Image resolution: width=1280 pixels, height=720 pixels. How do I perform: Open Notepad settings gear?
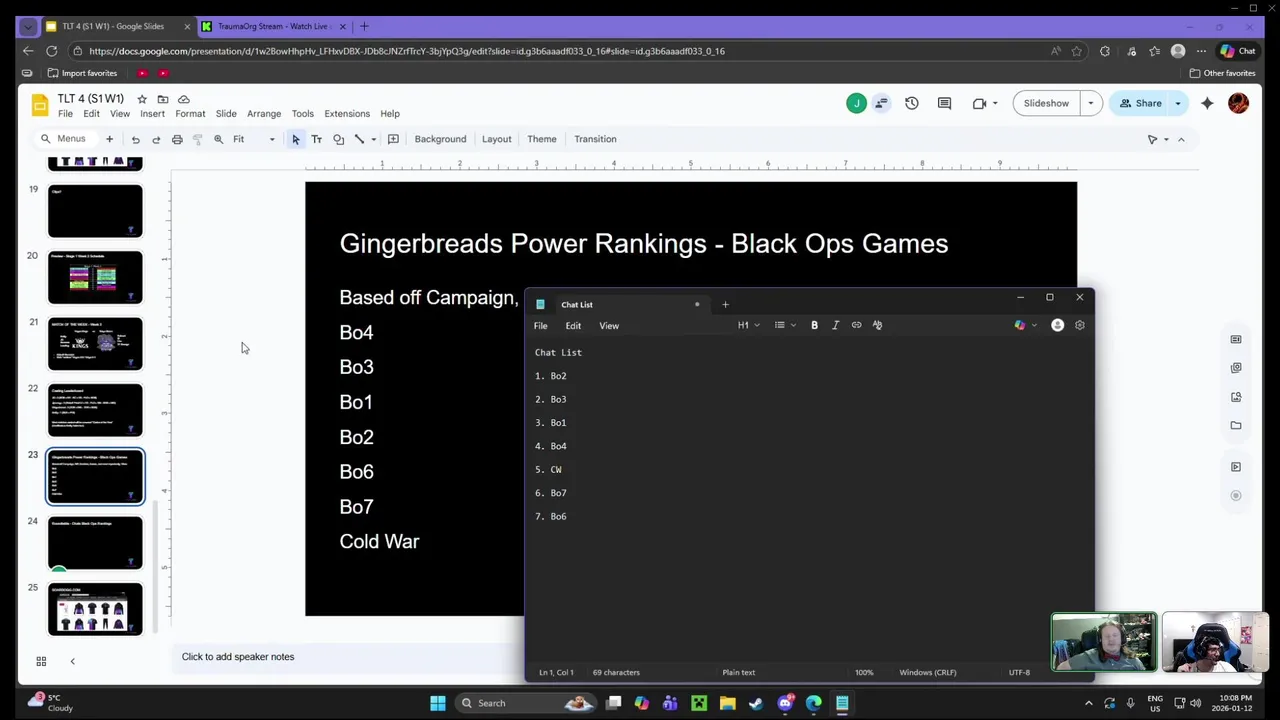pos(1079,325)
